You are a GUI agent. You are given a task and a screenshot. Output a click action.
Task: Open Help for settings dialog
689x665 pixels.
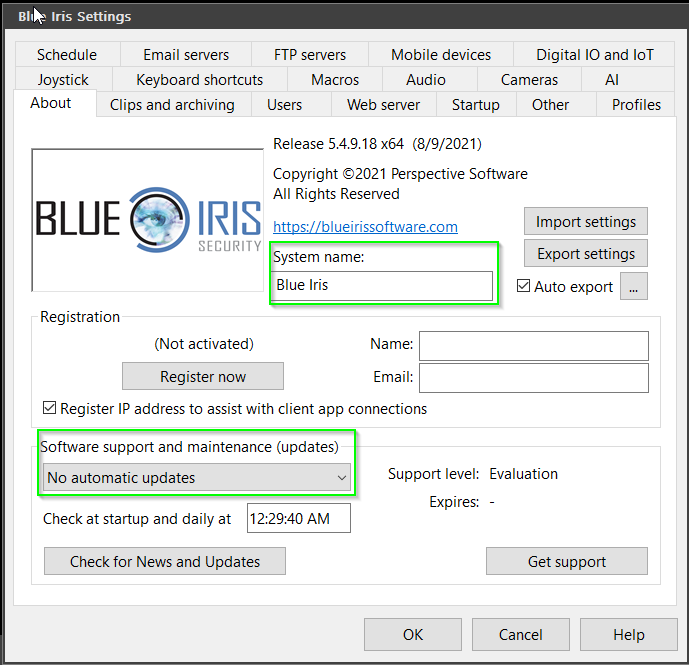click(x=629, y=635)
